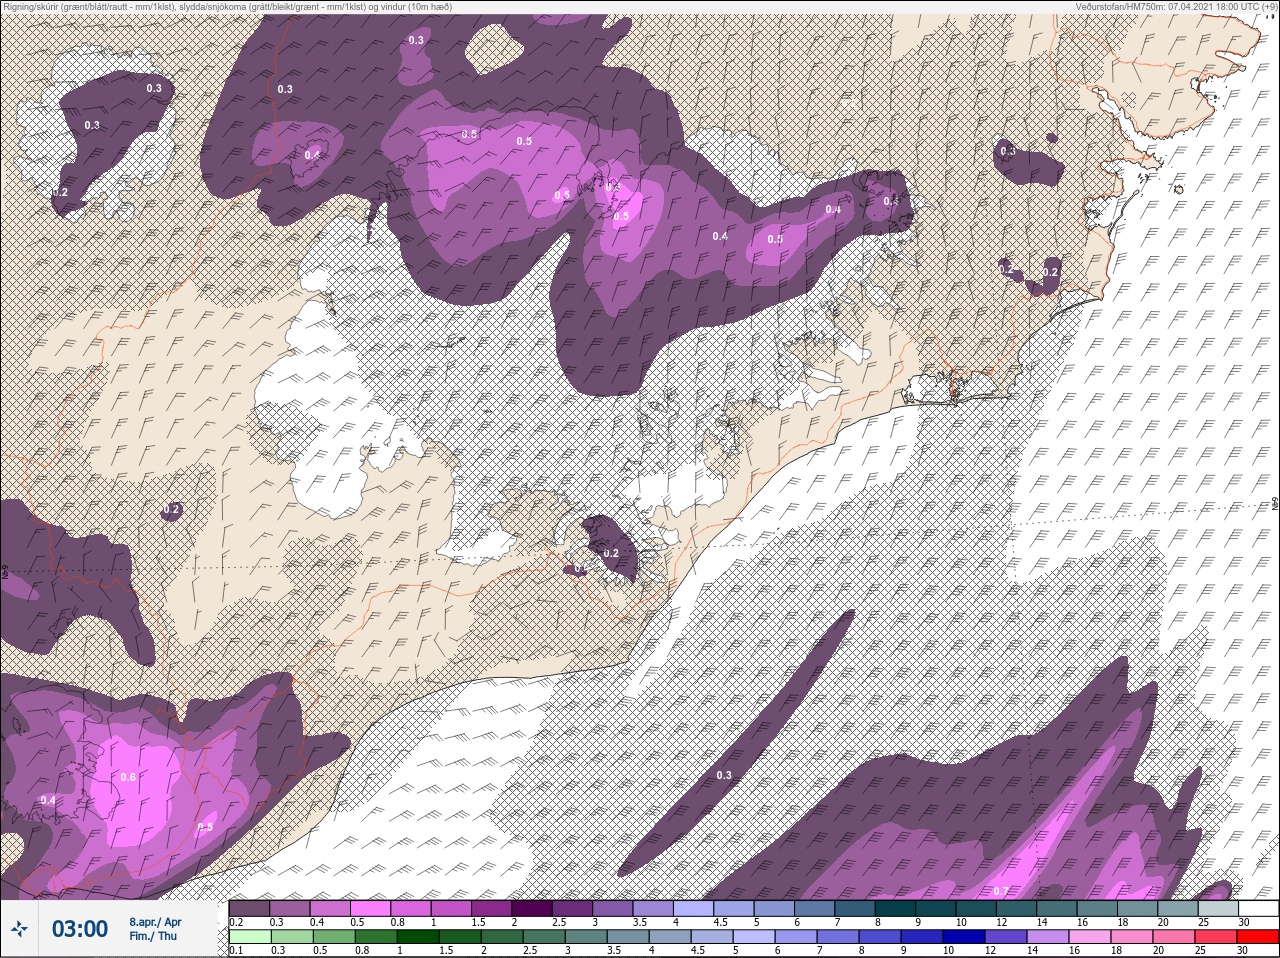Image resolution: width=1280 pixels, height=958 pixels.
Task: Click the '8.apr./ Apr' date label
Action: pyautogui.click(x=155, y=922)
